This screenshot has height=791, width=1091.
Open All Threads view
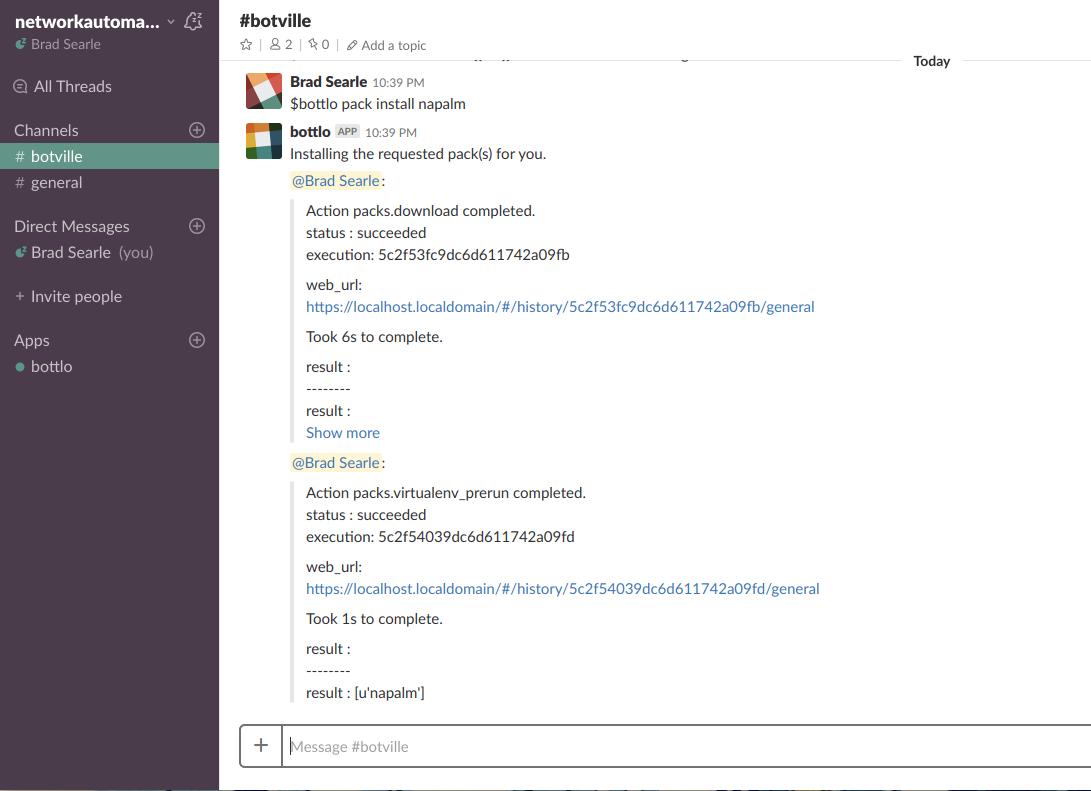[72, 87]
